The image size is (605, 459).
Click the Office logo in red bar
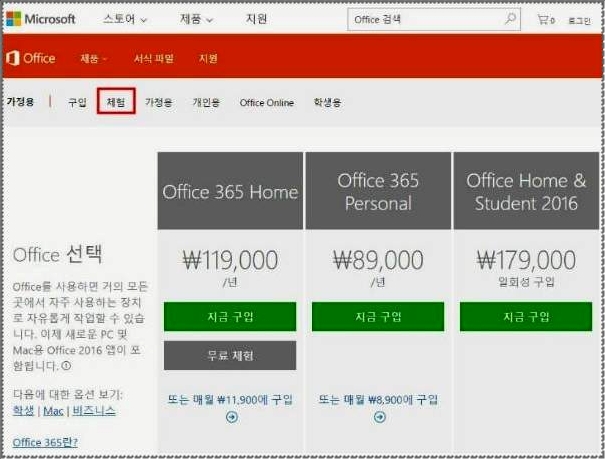31,58
